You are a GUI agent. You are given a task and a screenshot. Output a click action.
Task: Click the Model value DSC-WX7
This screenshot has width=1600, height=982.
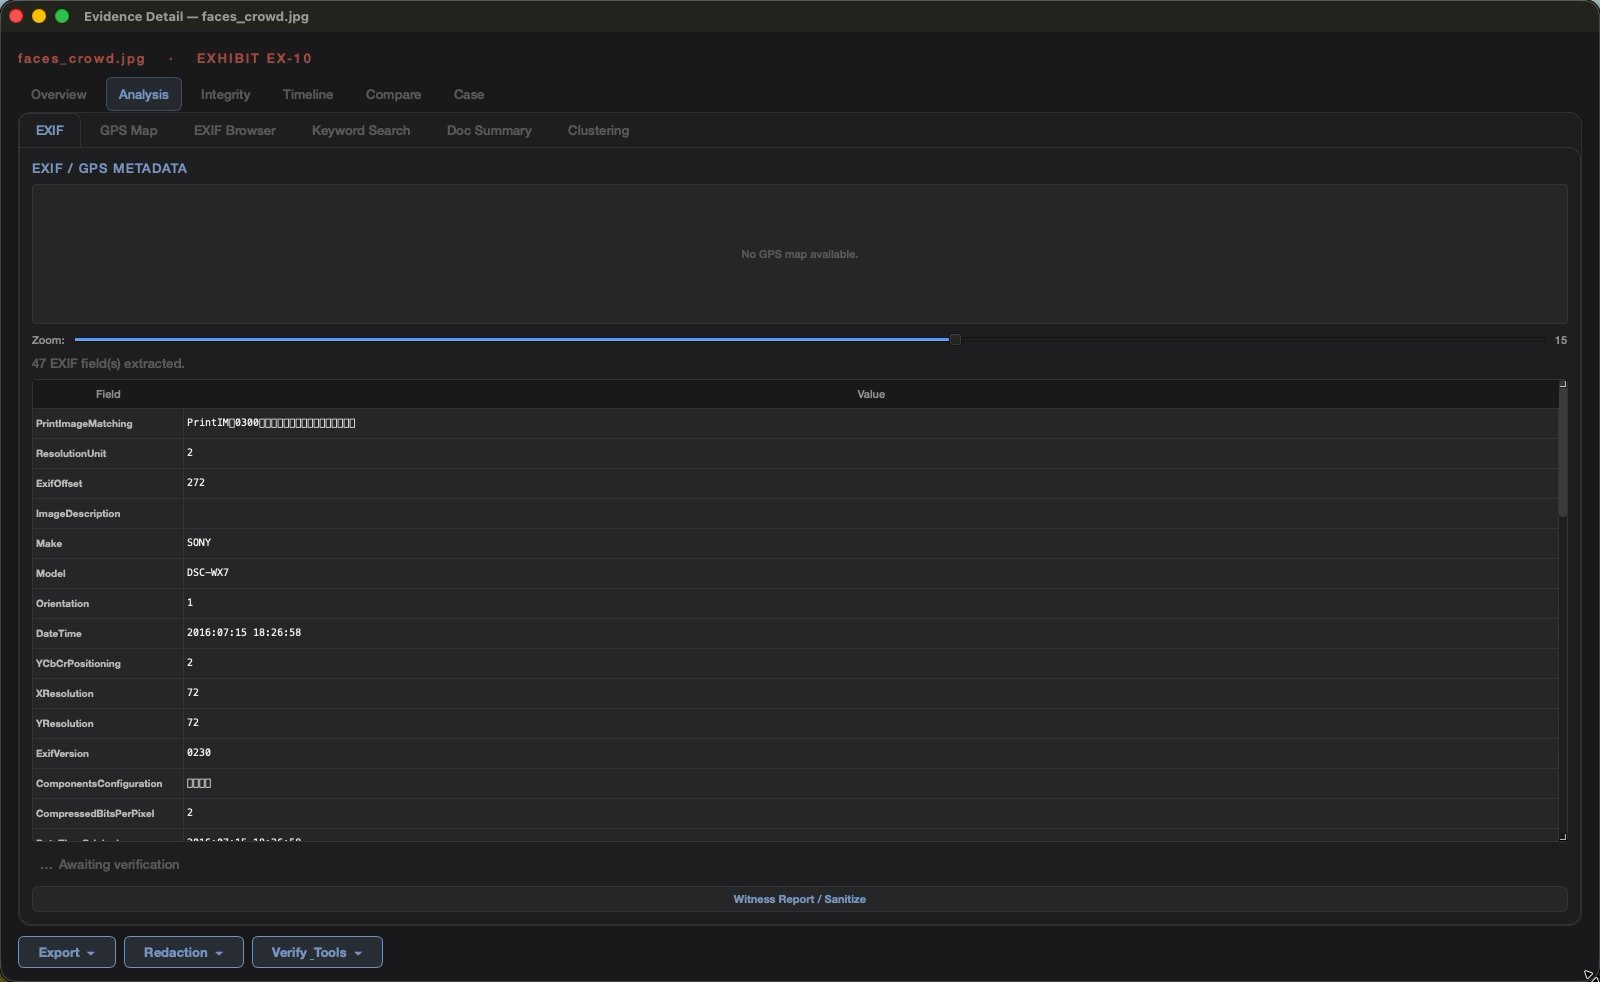click(208, 573)
